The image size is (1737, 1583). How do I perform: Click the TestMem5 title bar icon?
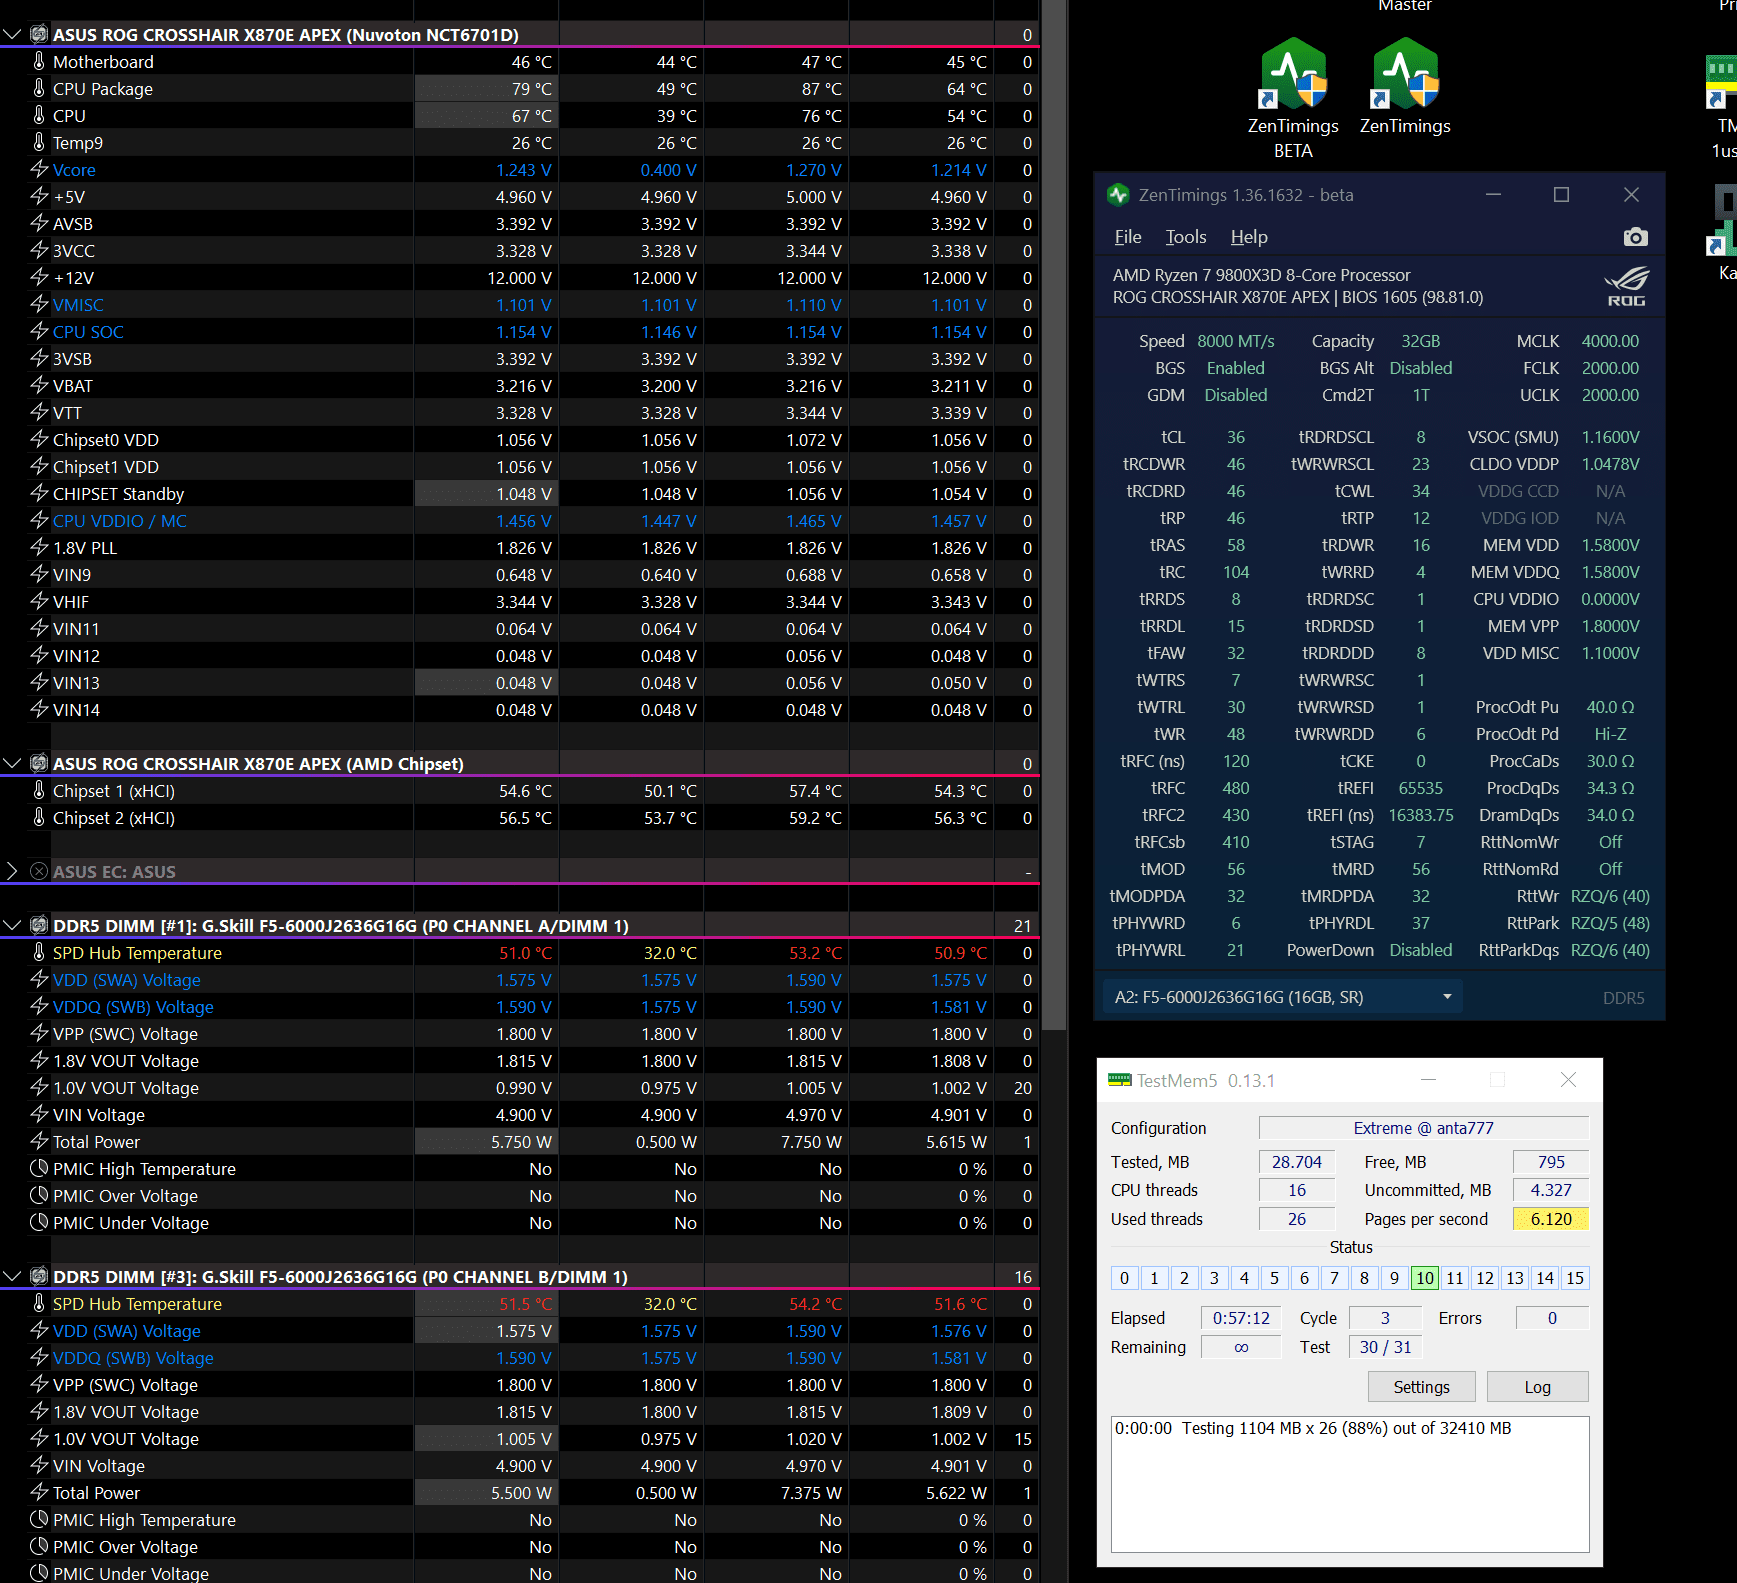(x=1119, y=1080)
